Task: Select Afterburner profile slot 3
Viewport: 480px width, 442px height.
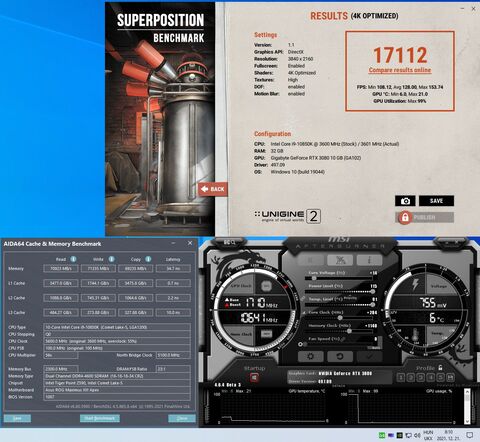Action: click(420, 377)
